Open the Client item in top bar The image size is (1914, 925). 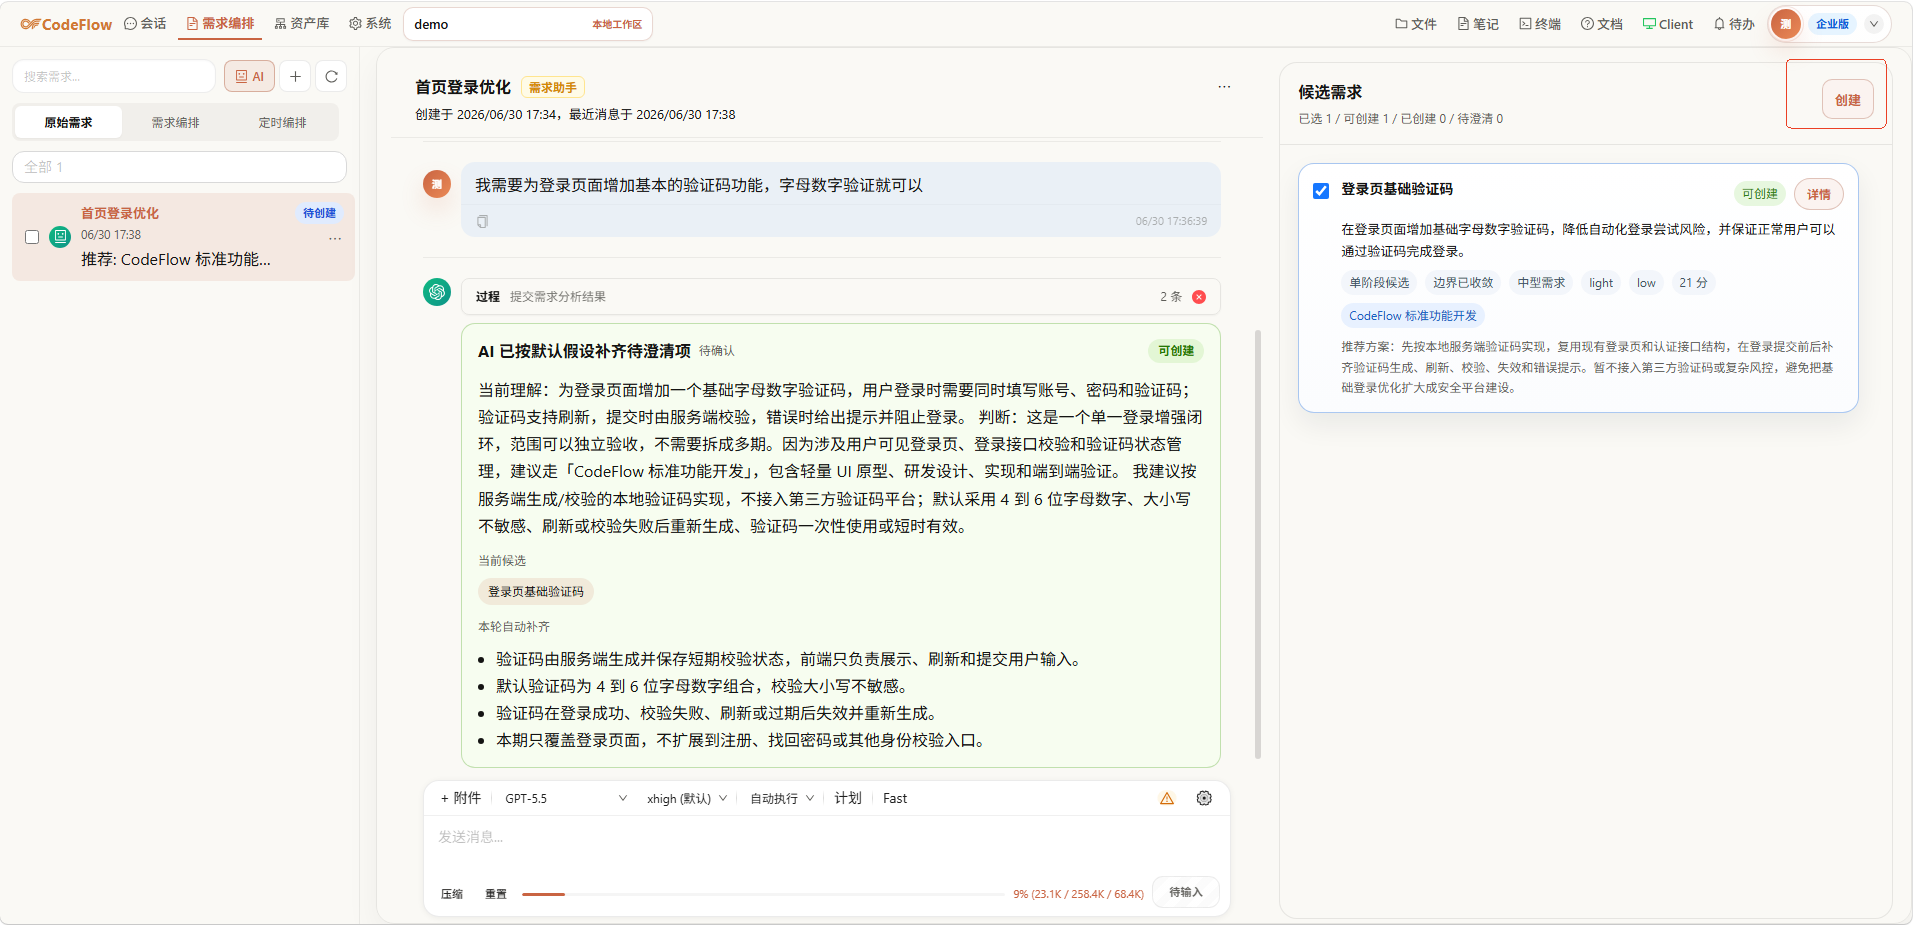(x=1668, y=24)
